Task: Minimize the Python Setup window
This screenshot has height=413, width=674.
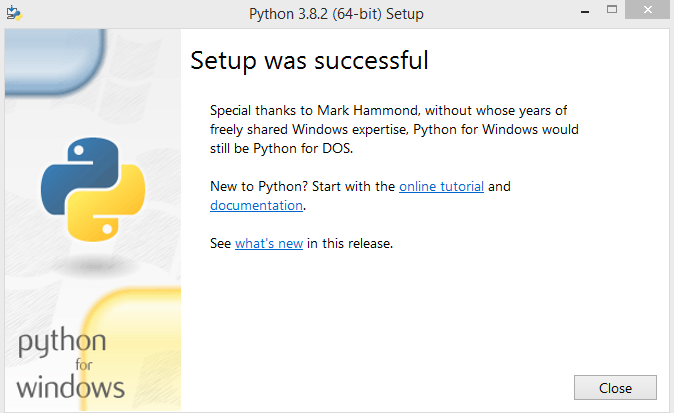Action: pos(585,12)
